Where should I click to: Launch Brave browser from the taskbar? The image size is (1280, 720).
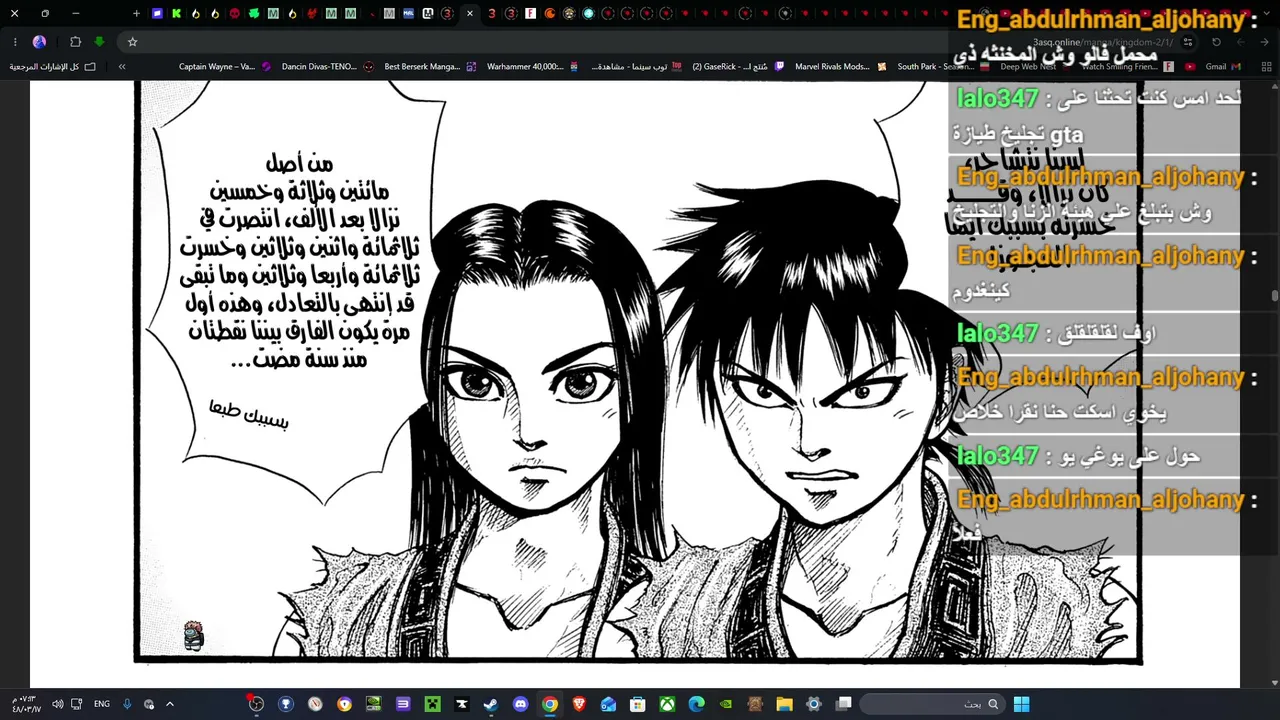tap(579, 704)
